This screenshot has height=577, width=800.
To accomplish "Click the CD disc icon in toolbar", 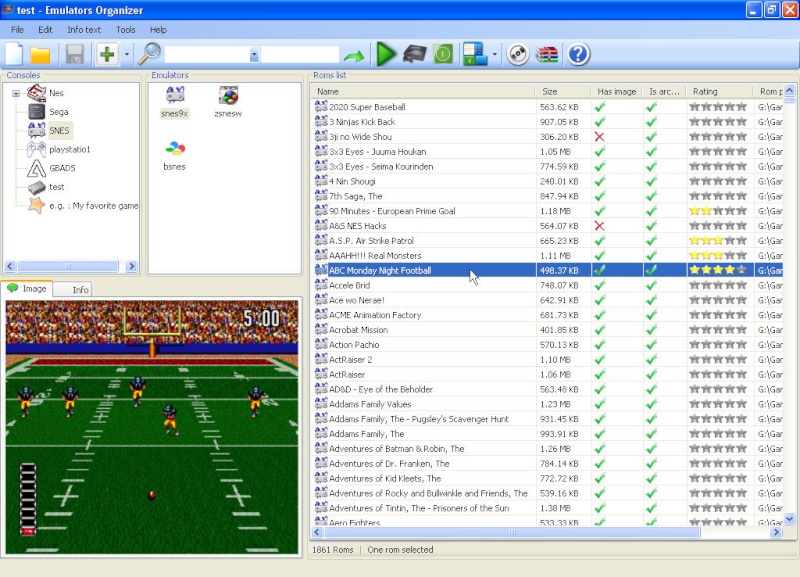I will [x=517, y=54].
